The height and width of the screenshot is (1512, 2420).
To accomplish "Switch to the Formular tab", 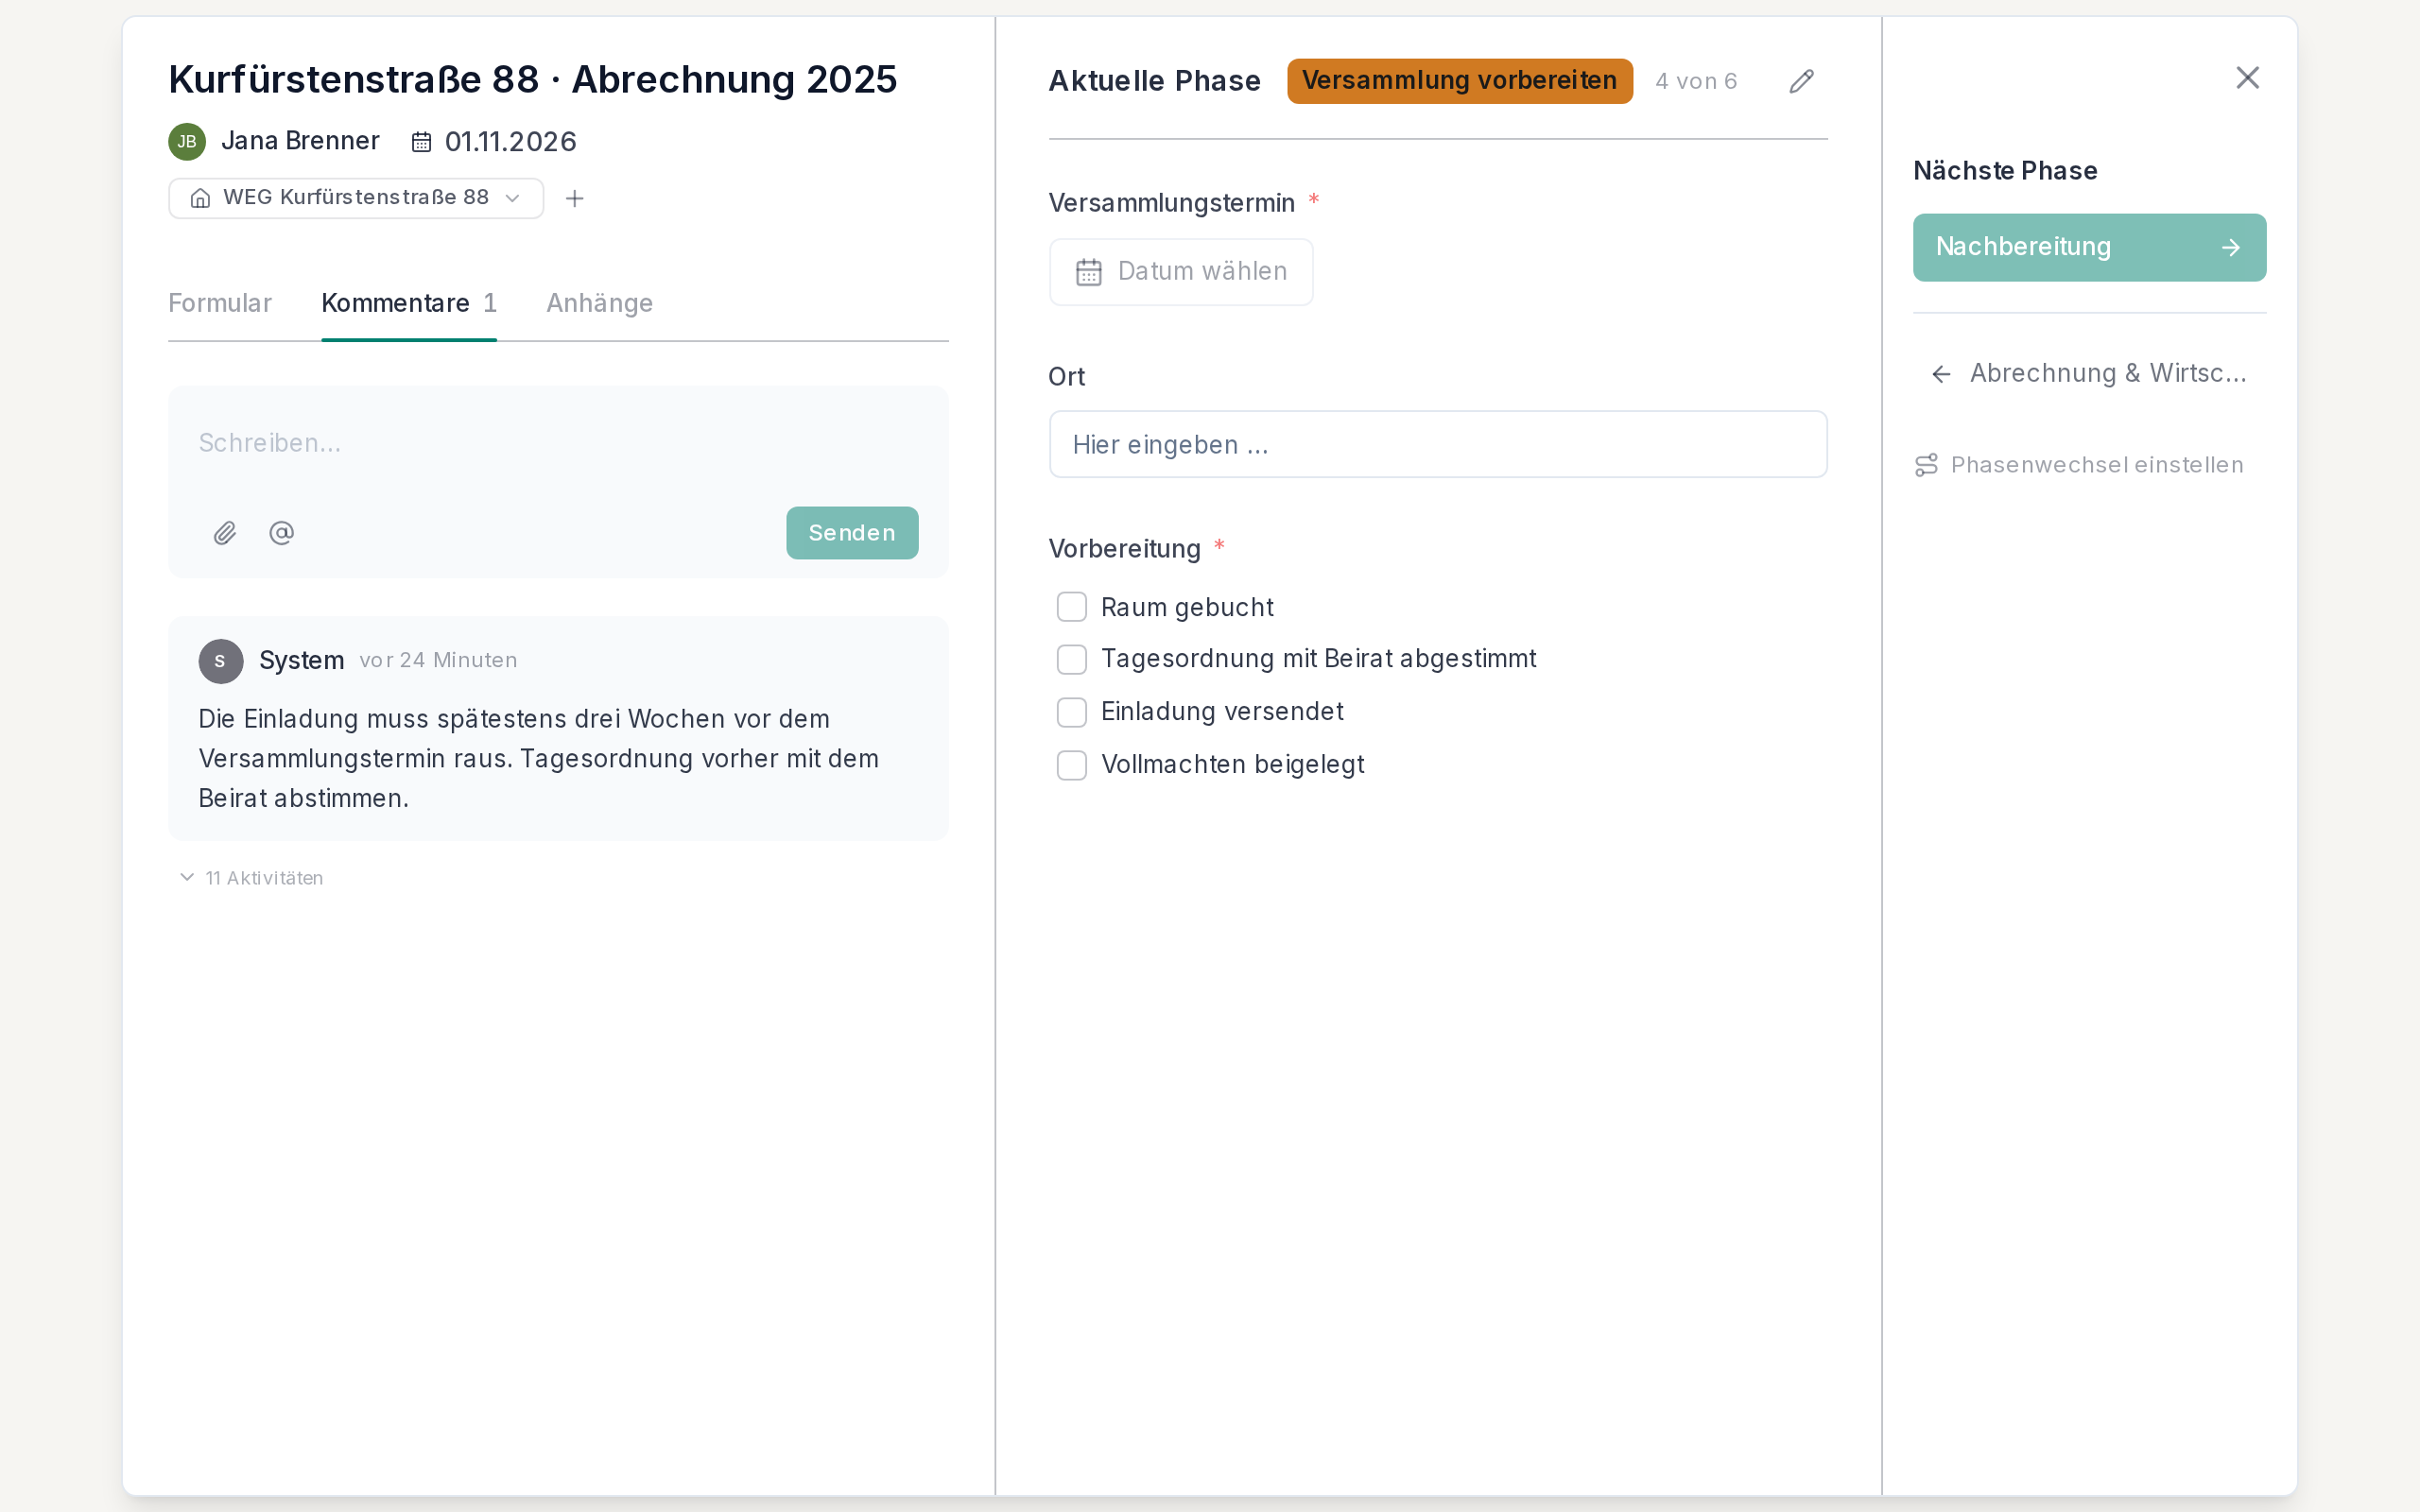I will tap(220, 303).
